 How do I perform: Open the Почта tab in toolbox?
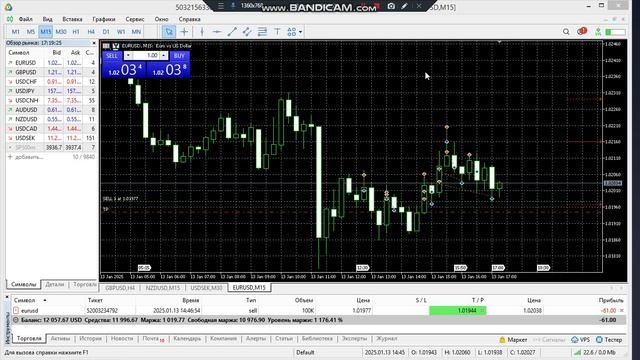pos(153,339)
